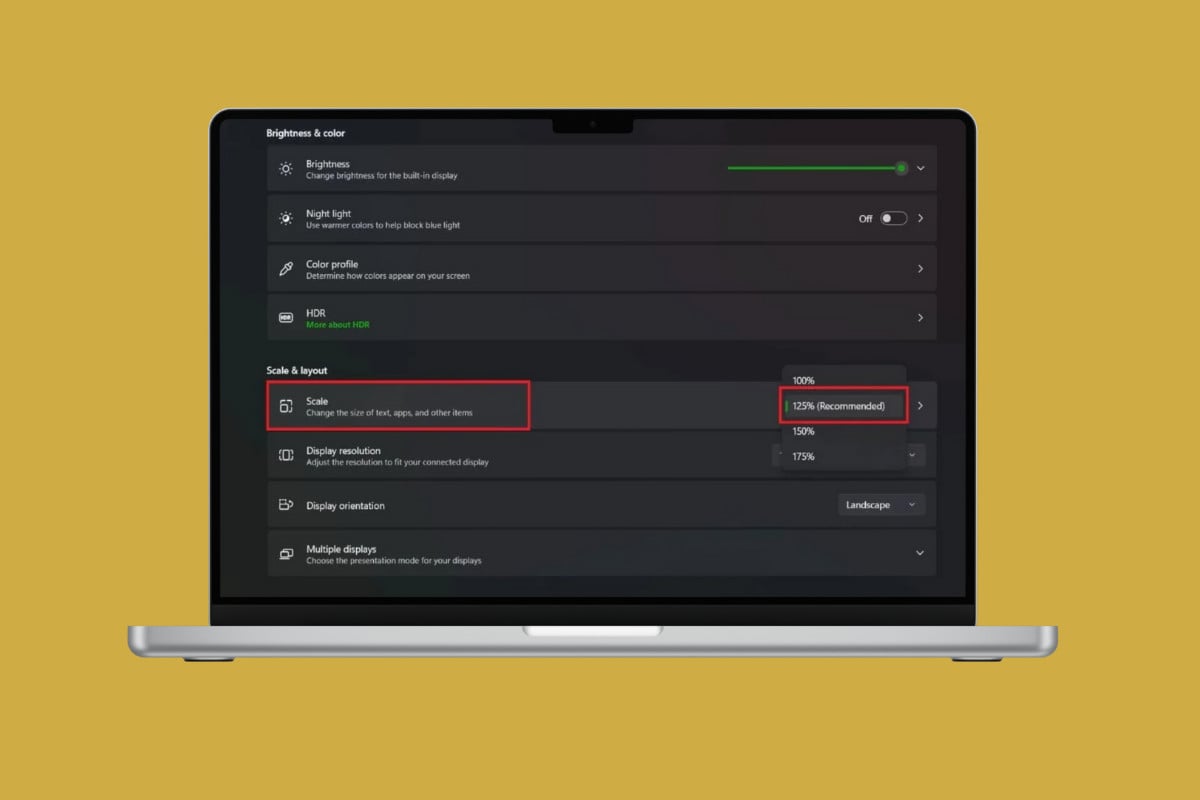Click 'Determine how colors appear on your screen'
This screenshot has width=1200, height=800.
pyautogui.click(x=388, y=276)
